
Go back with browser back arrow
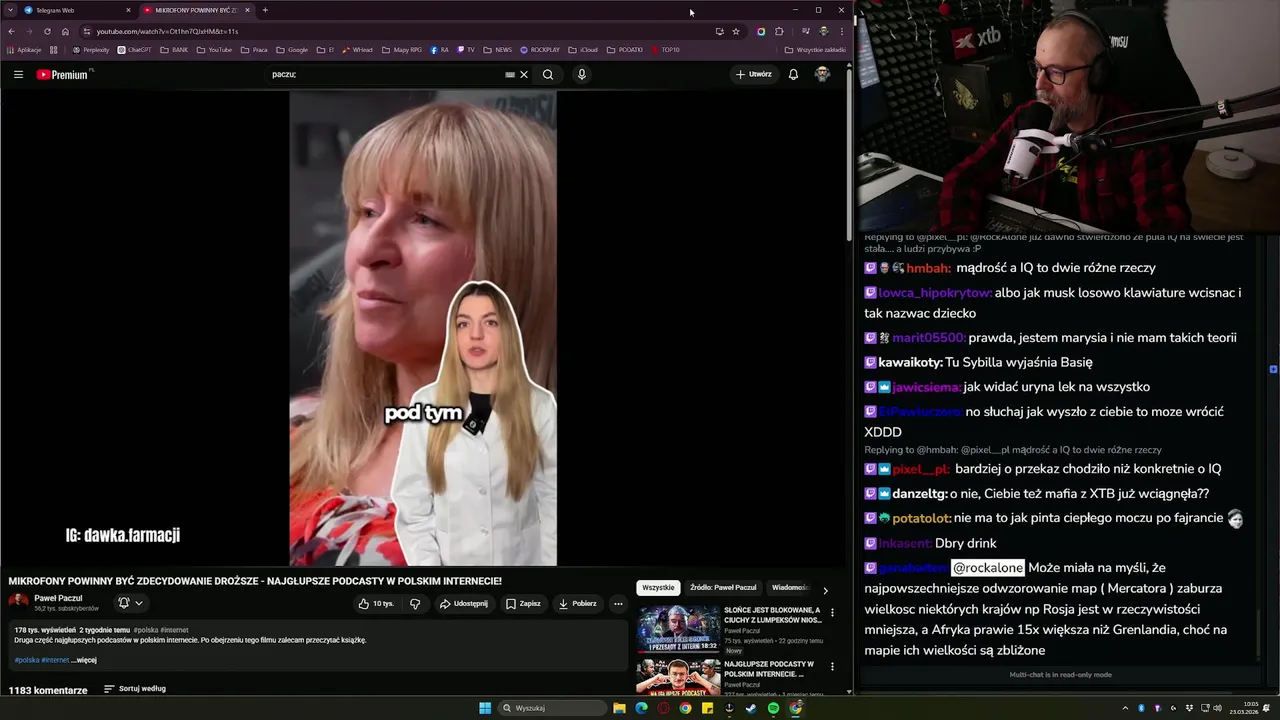tap(11, 31)
